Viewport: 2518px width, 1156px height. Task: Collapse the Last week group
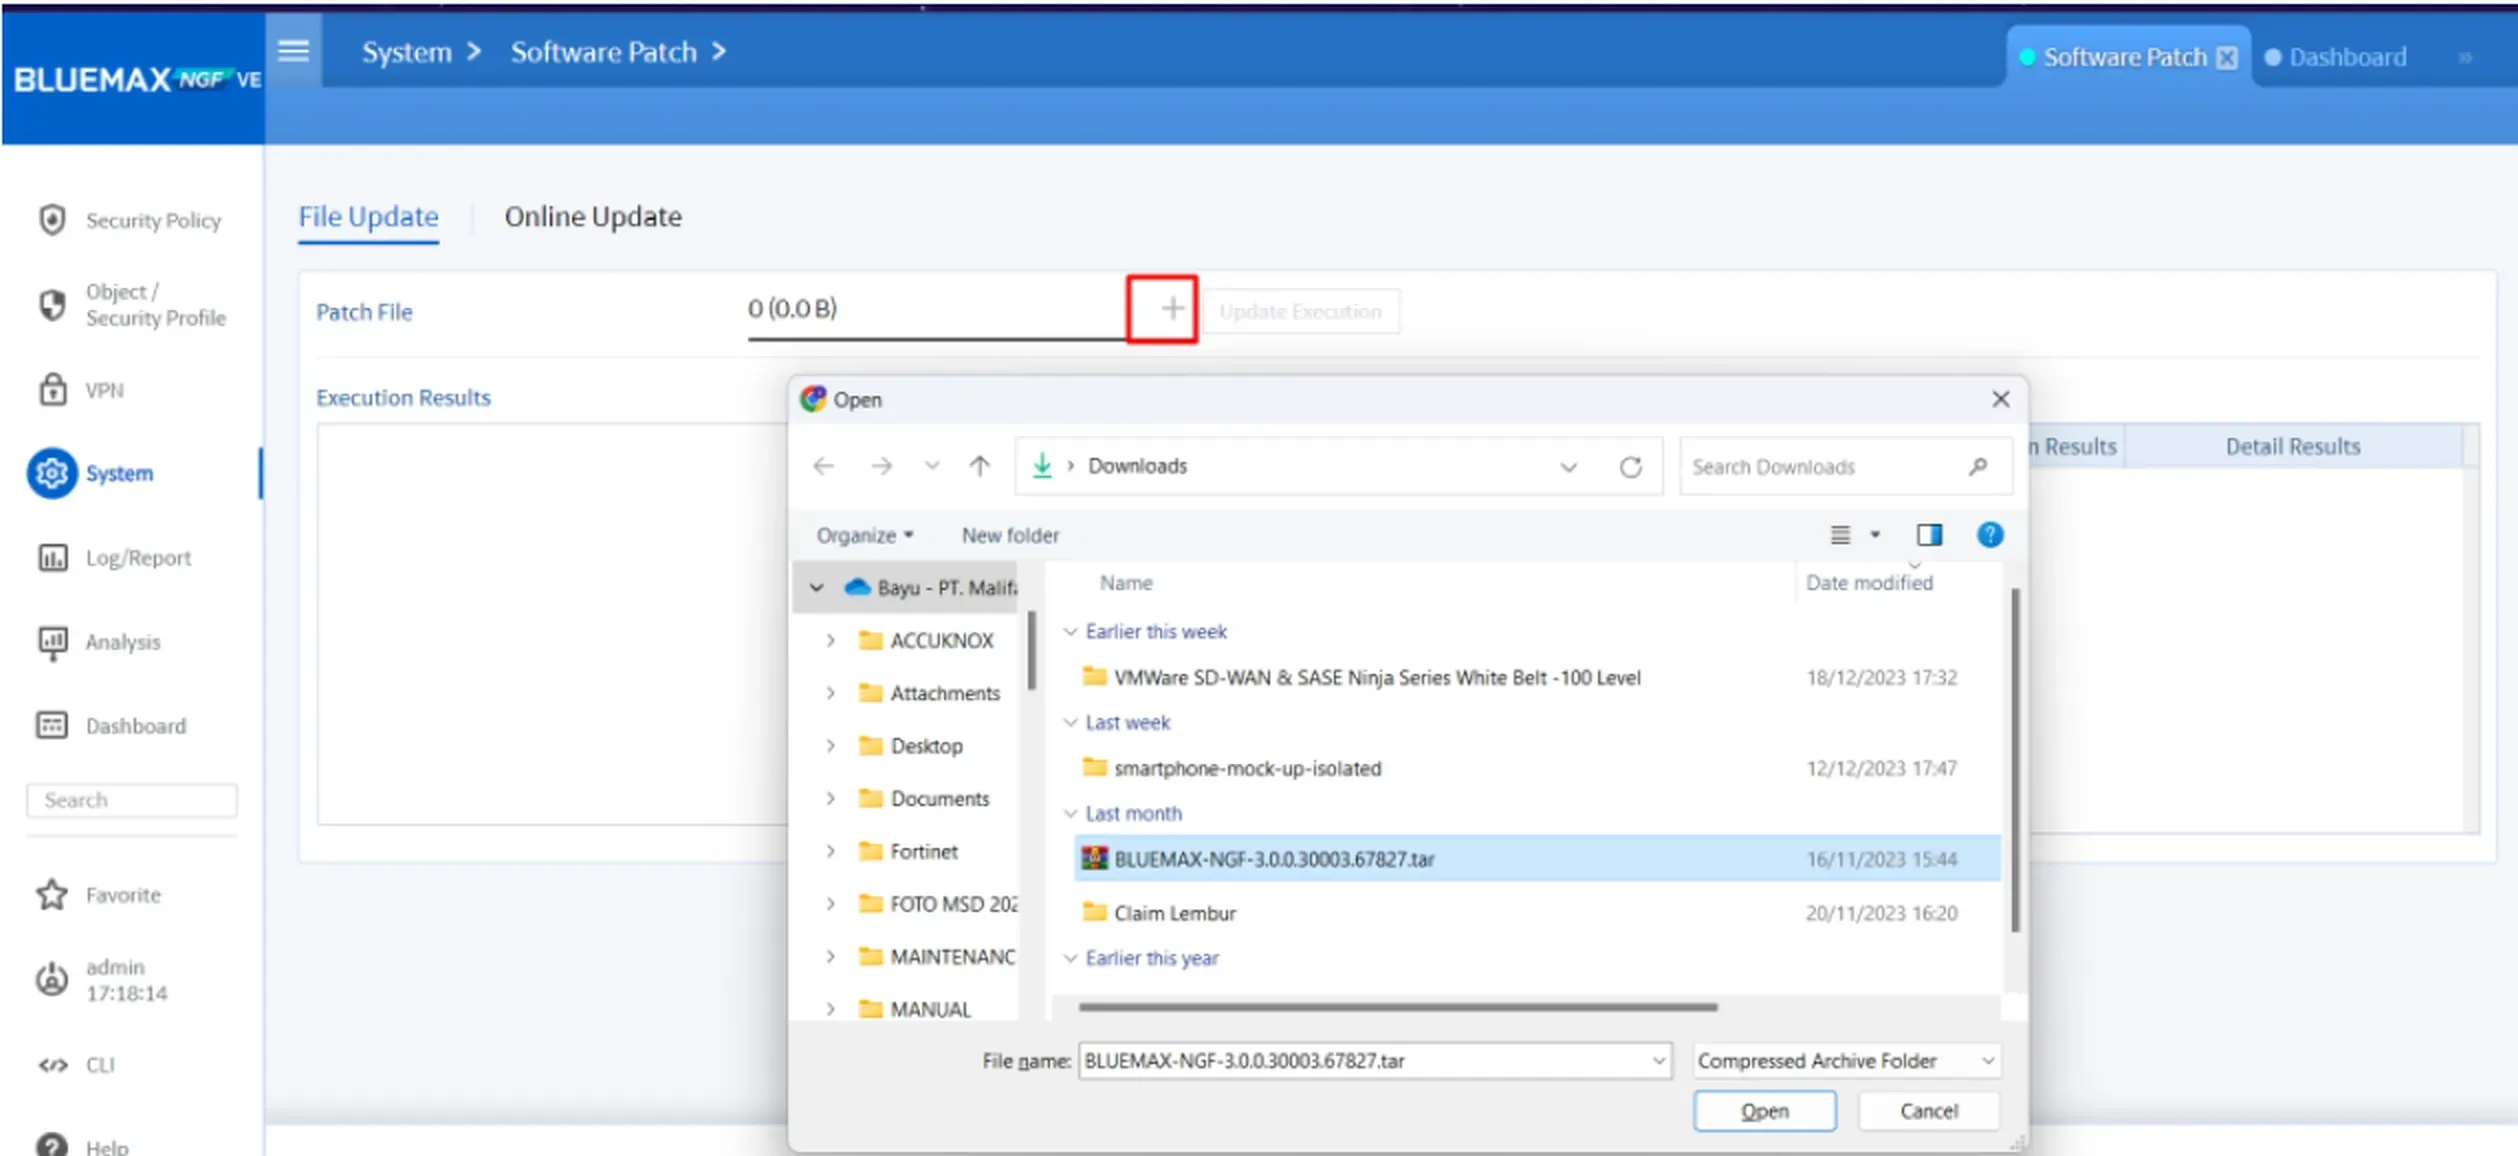[x=1070, y=722]
